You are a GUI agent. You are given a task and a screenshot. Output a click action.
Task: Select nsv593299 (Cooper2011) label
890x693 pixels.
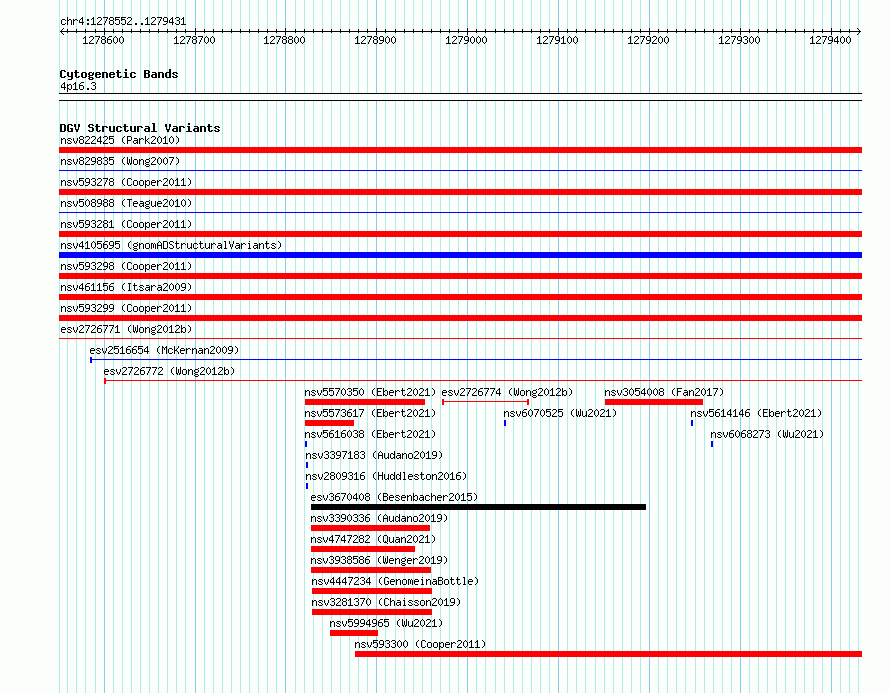tap(126, 308)
